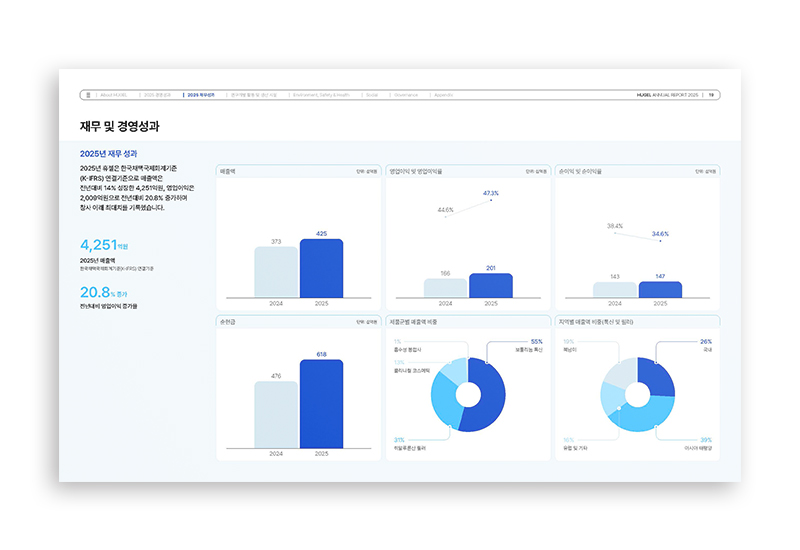Click the 2024 매출액 bar labeled 373
The height and width of the screenshot is (550, 800).
point(276,272)
